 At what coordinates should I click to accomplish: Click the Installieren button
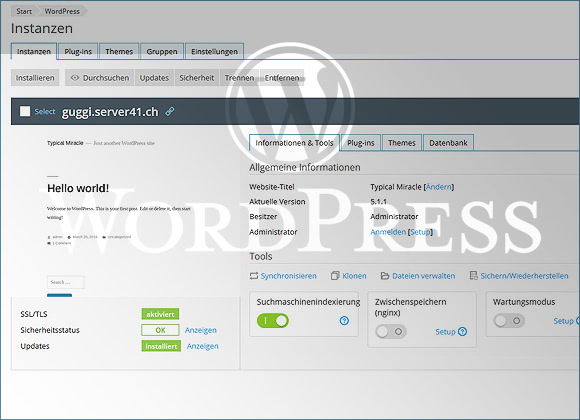pos(35,78)
